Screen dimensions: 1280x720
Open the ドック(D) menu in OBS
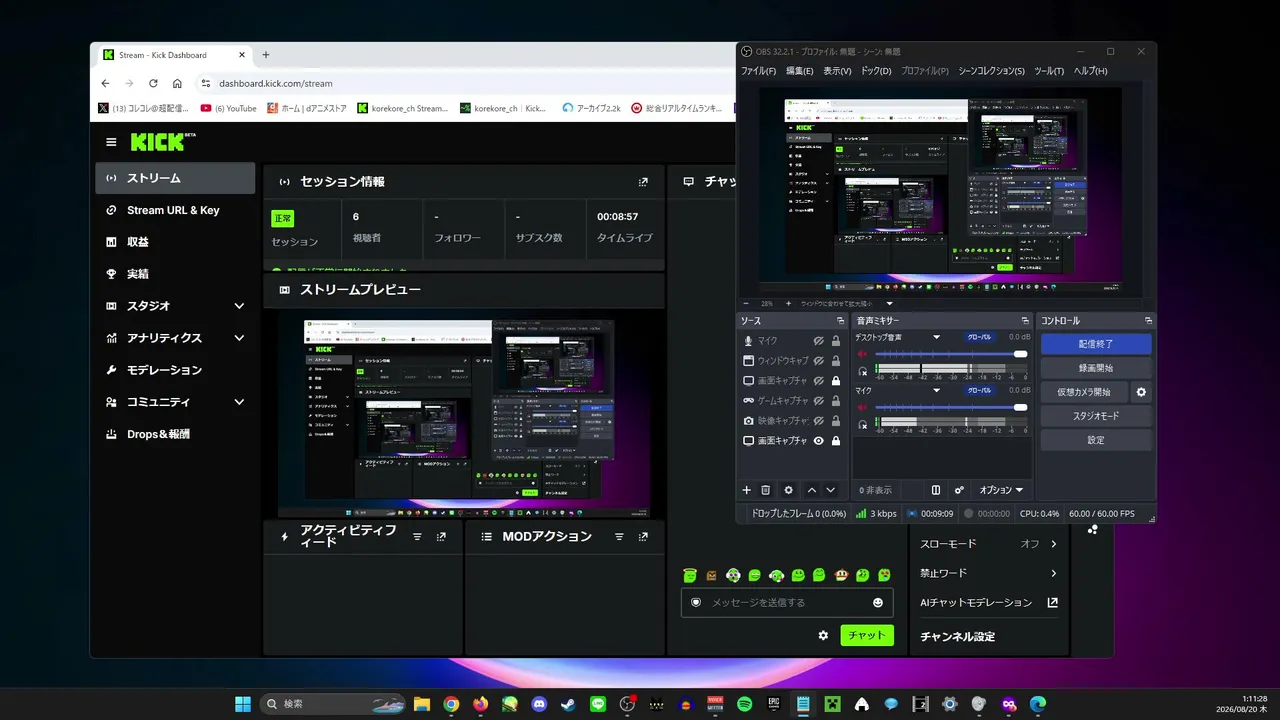click(x=876, y=71)
